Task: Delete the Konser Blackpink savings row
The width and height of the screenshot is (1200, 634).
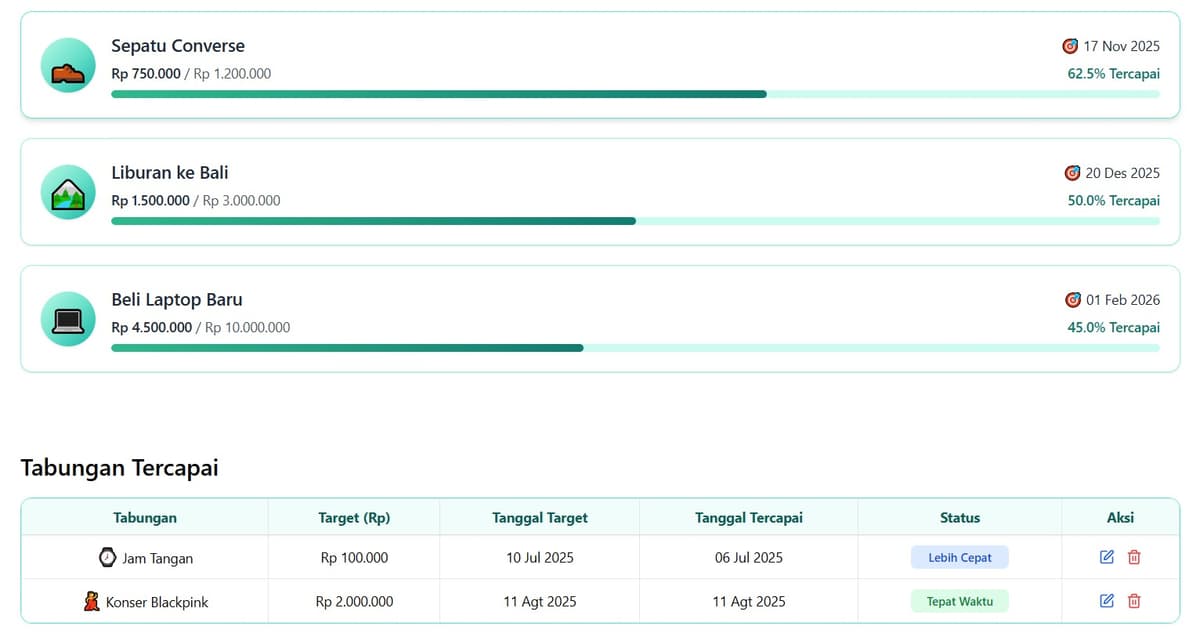Action: (x=1134, y=601)
